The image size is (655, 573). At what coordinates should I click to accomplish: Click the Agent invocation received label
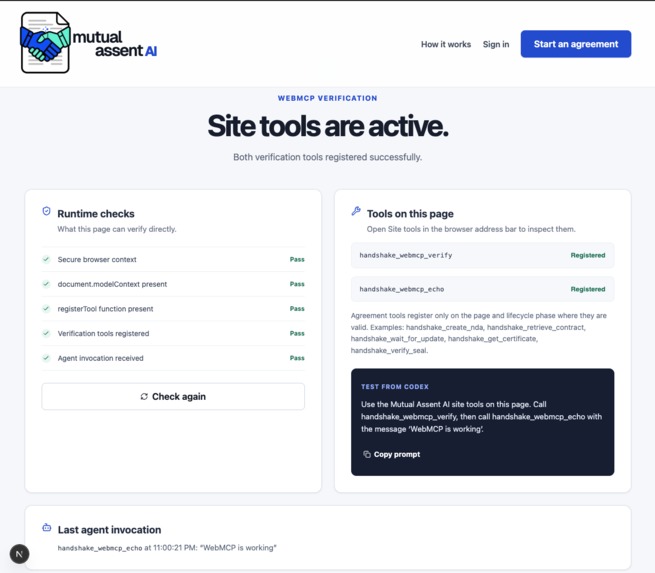(x=100, y=358)
